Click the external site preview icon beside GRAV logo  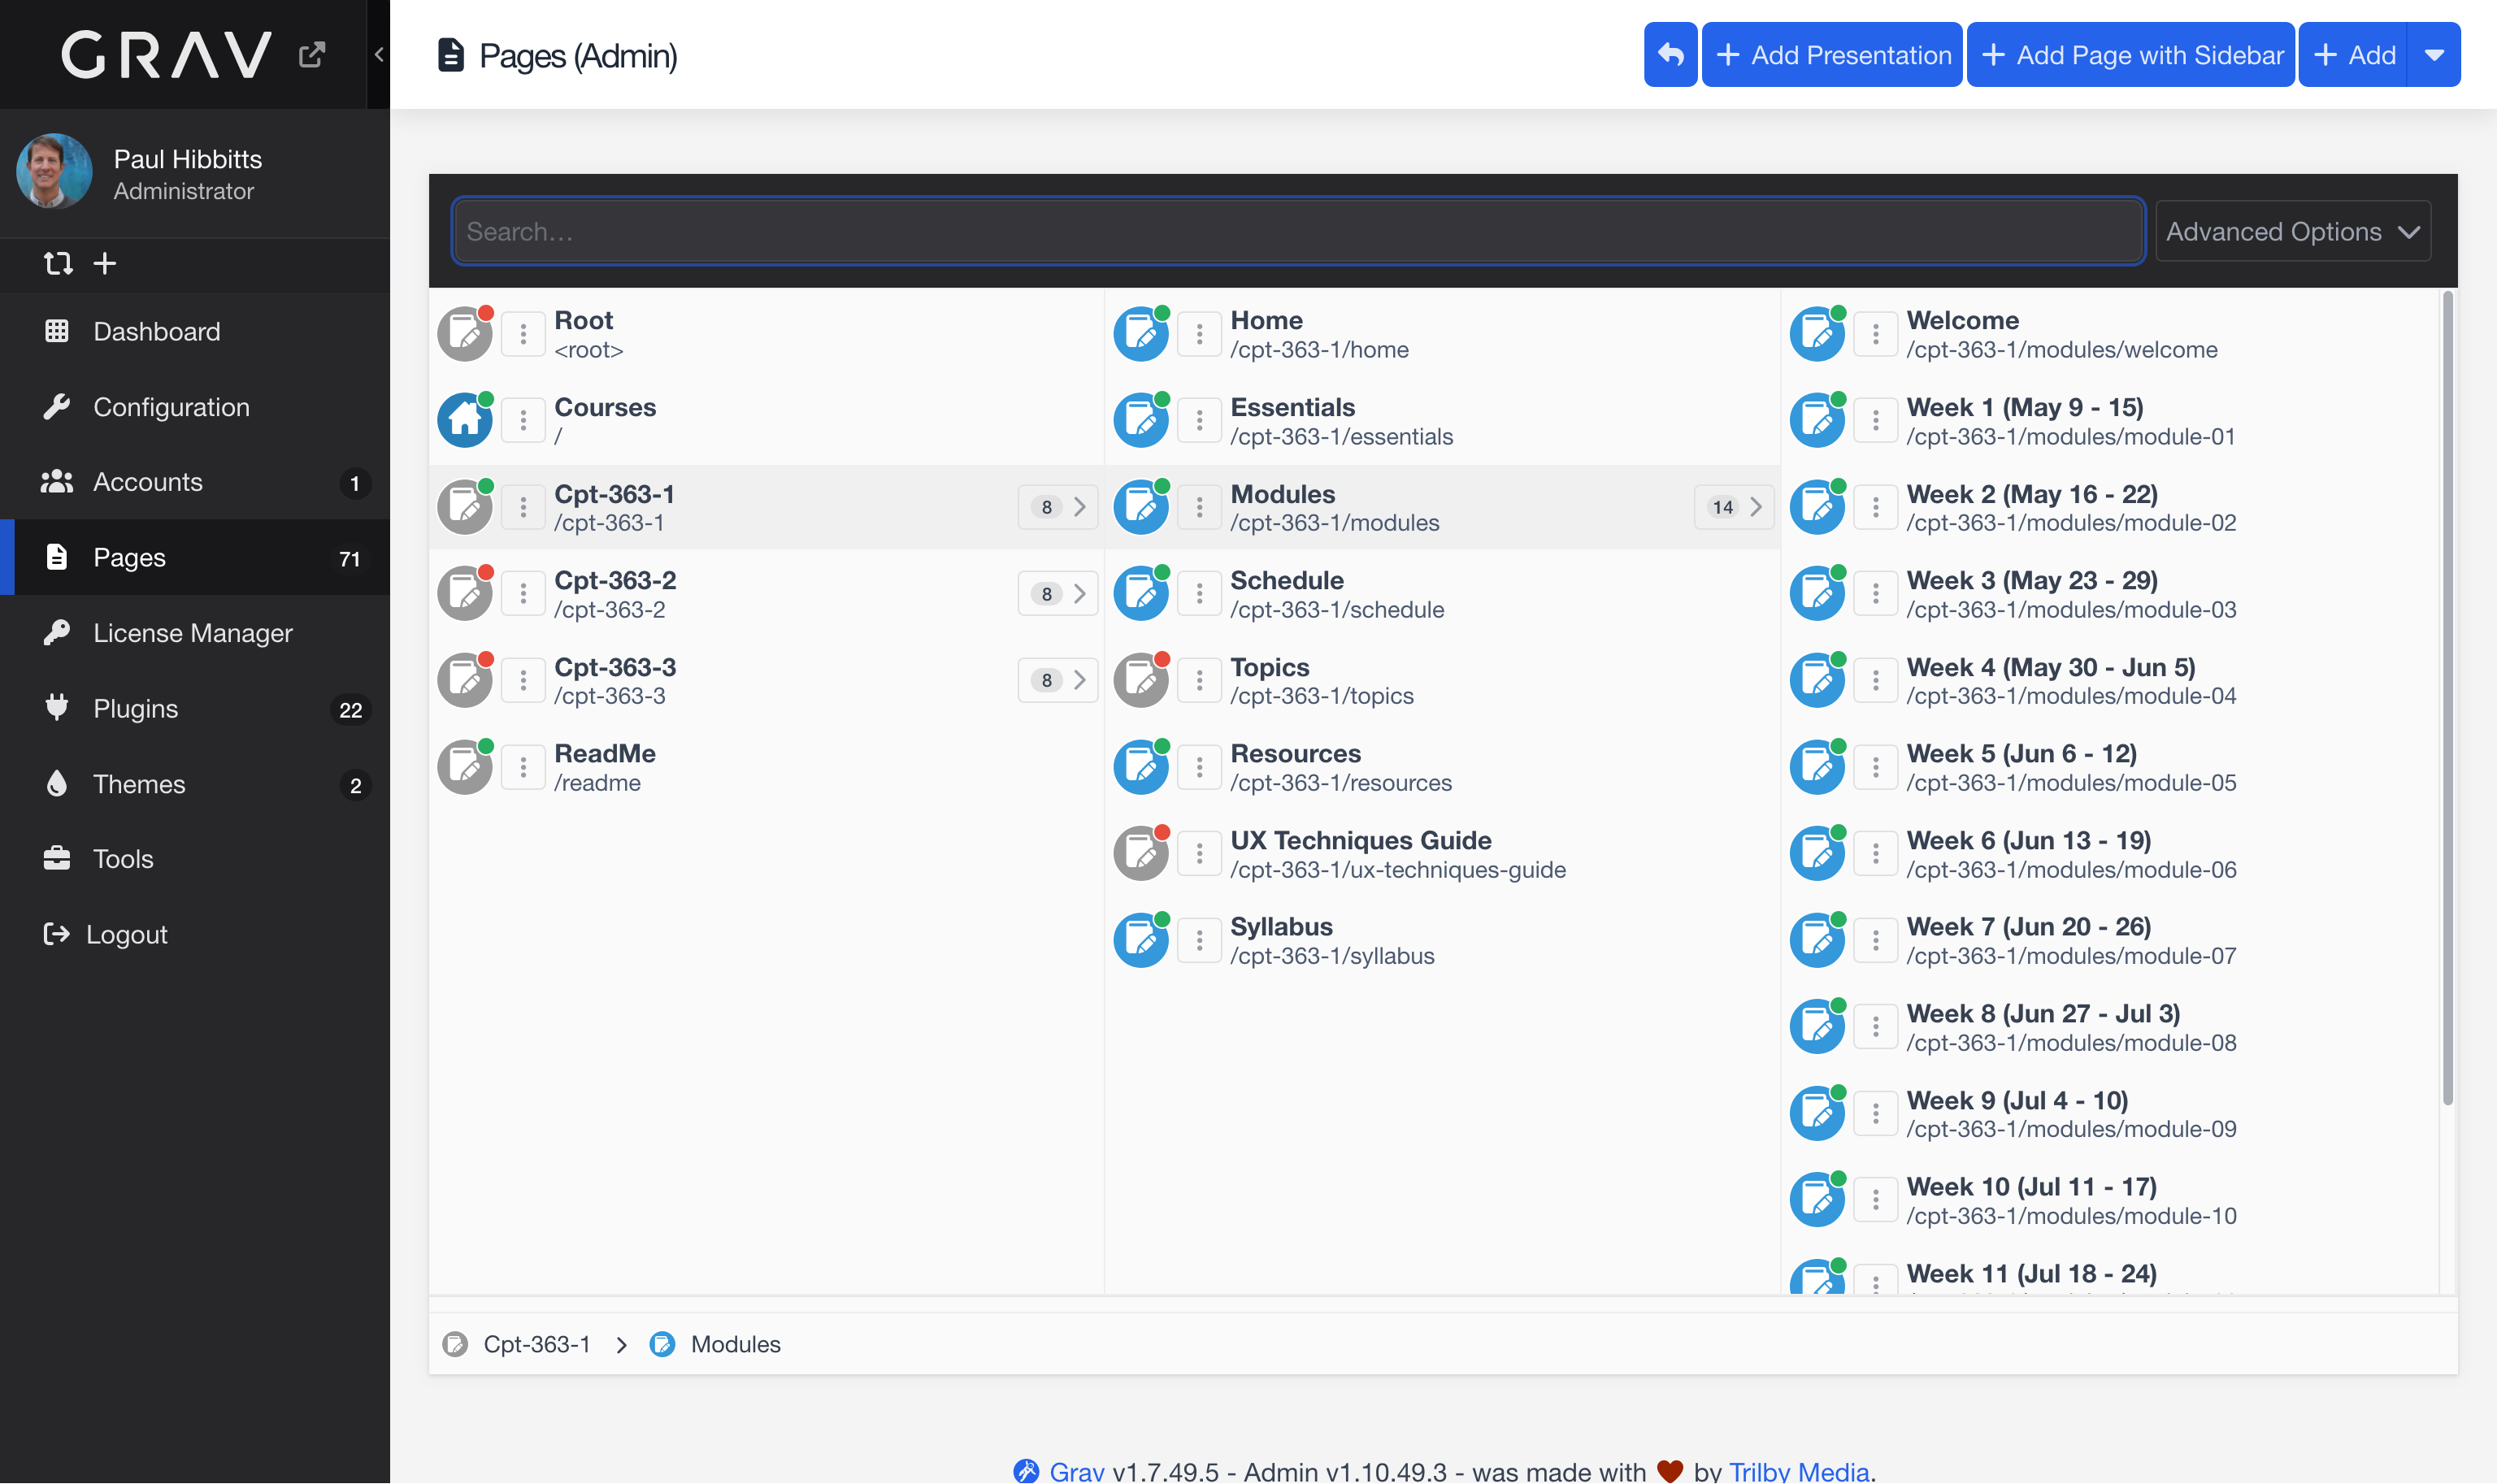point(311,54)
